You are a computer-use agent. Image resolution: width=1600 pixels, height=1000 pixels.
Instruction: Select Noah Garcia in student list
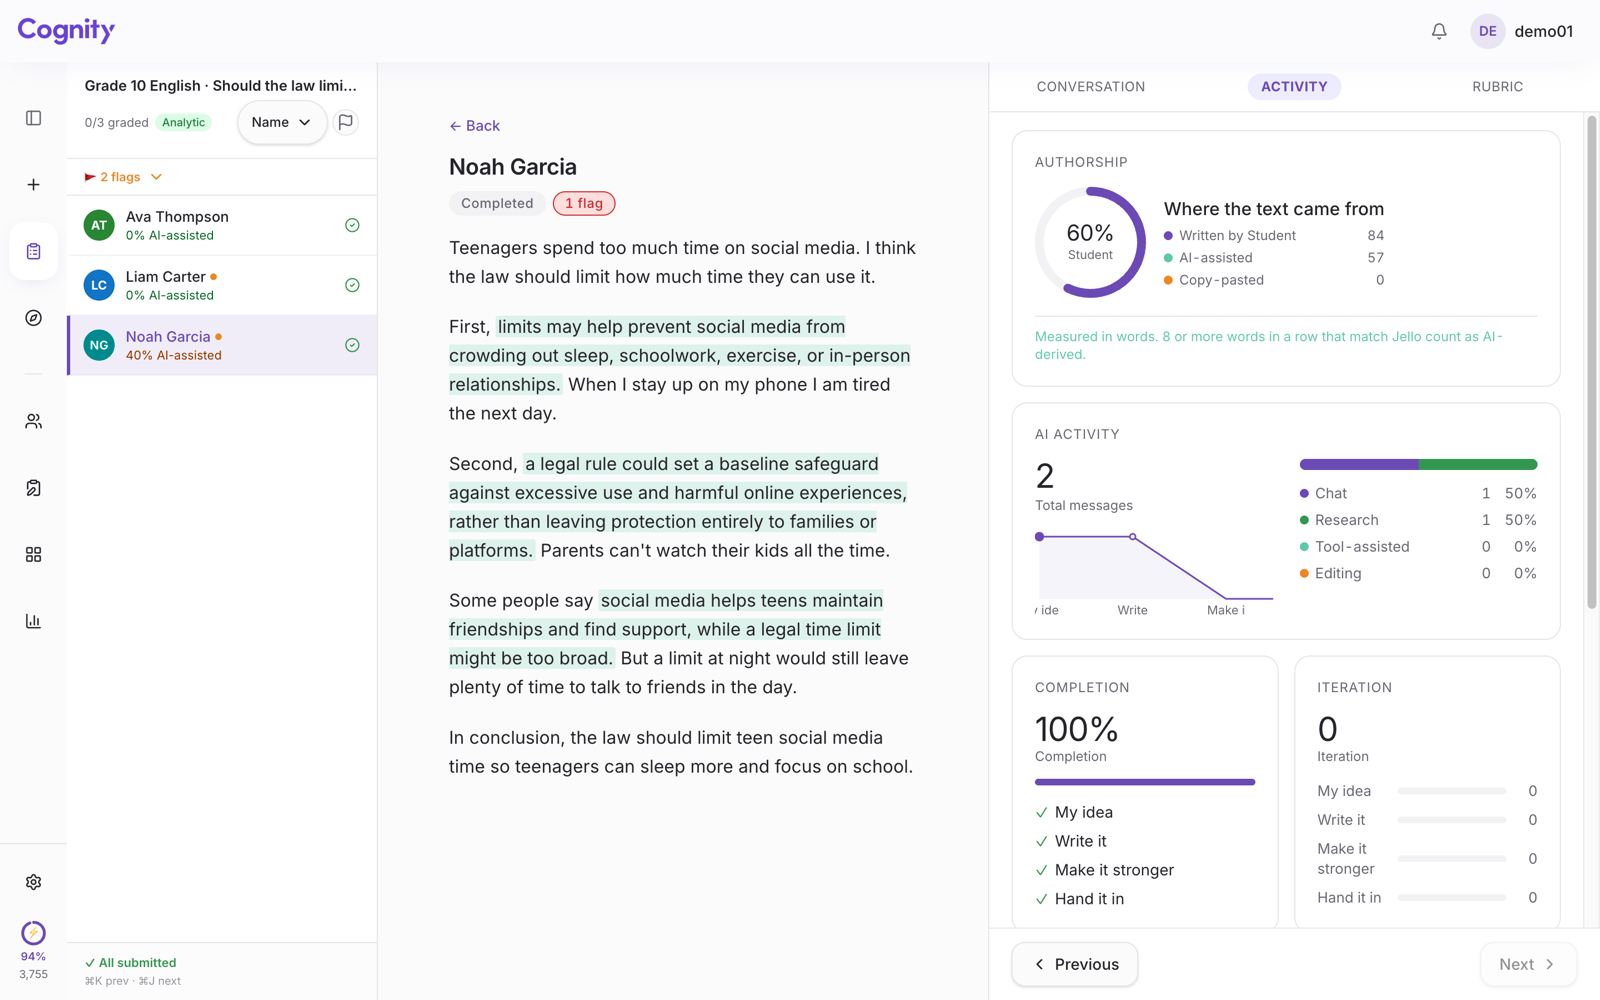pos(222,345)
